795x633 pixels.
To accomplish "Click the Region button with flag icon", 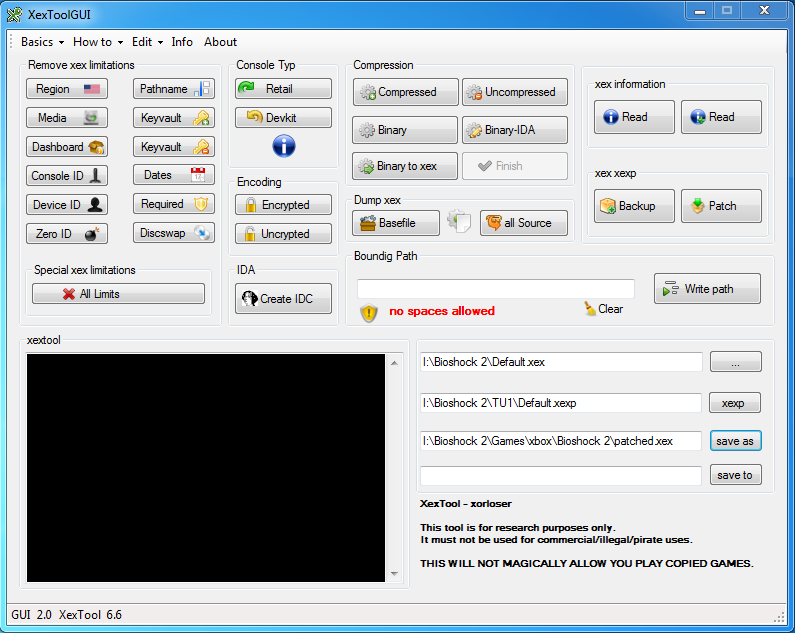I will click(x=67, y=89).
